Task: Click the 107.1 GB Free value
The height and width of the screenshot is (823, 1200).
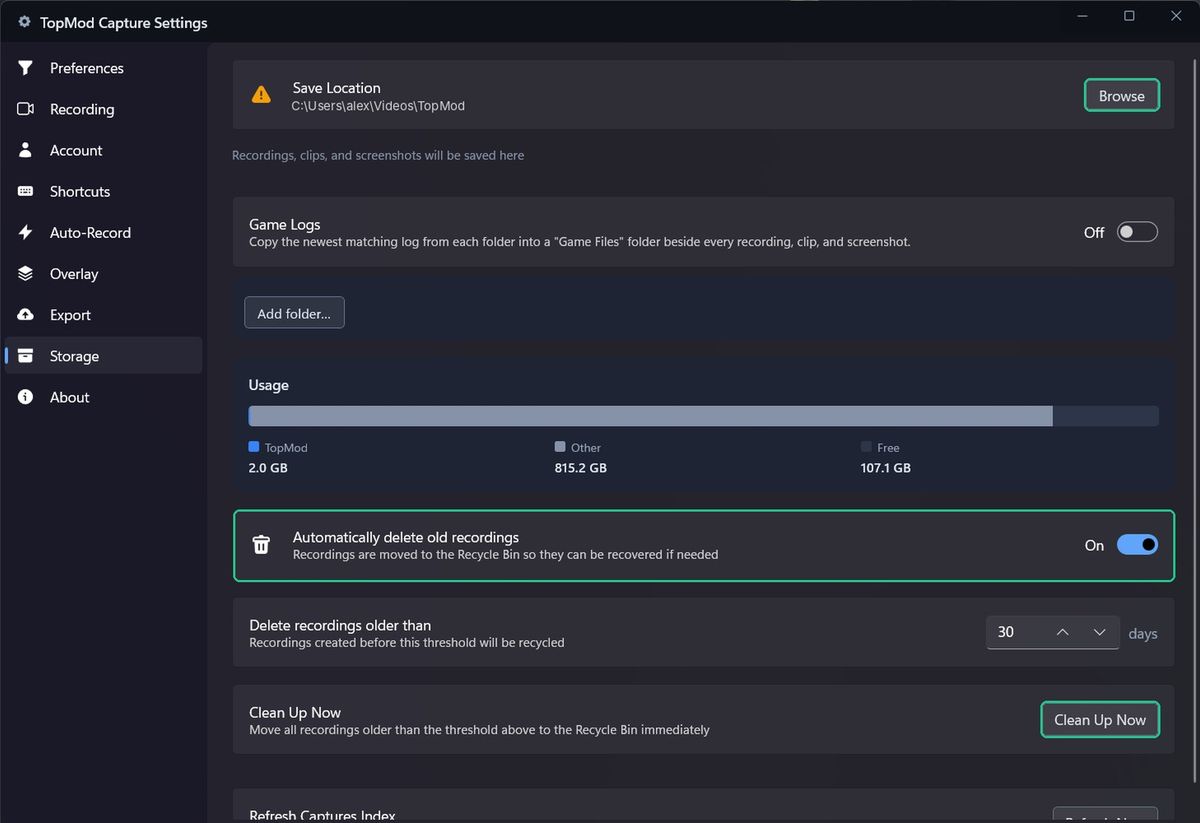Action: [886, 468]
